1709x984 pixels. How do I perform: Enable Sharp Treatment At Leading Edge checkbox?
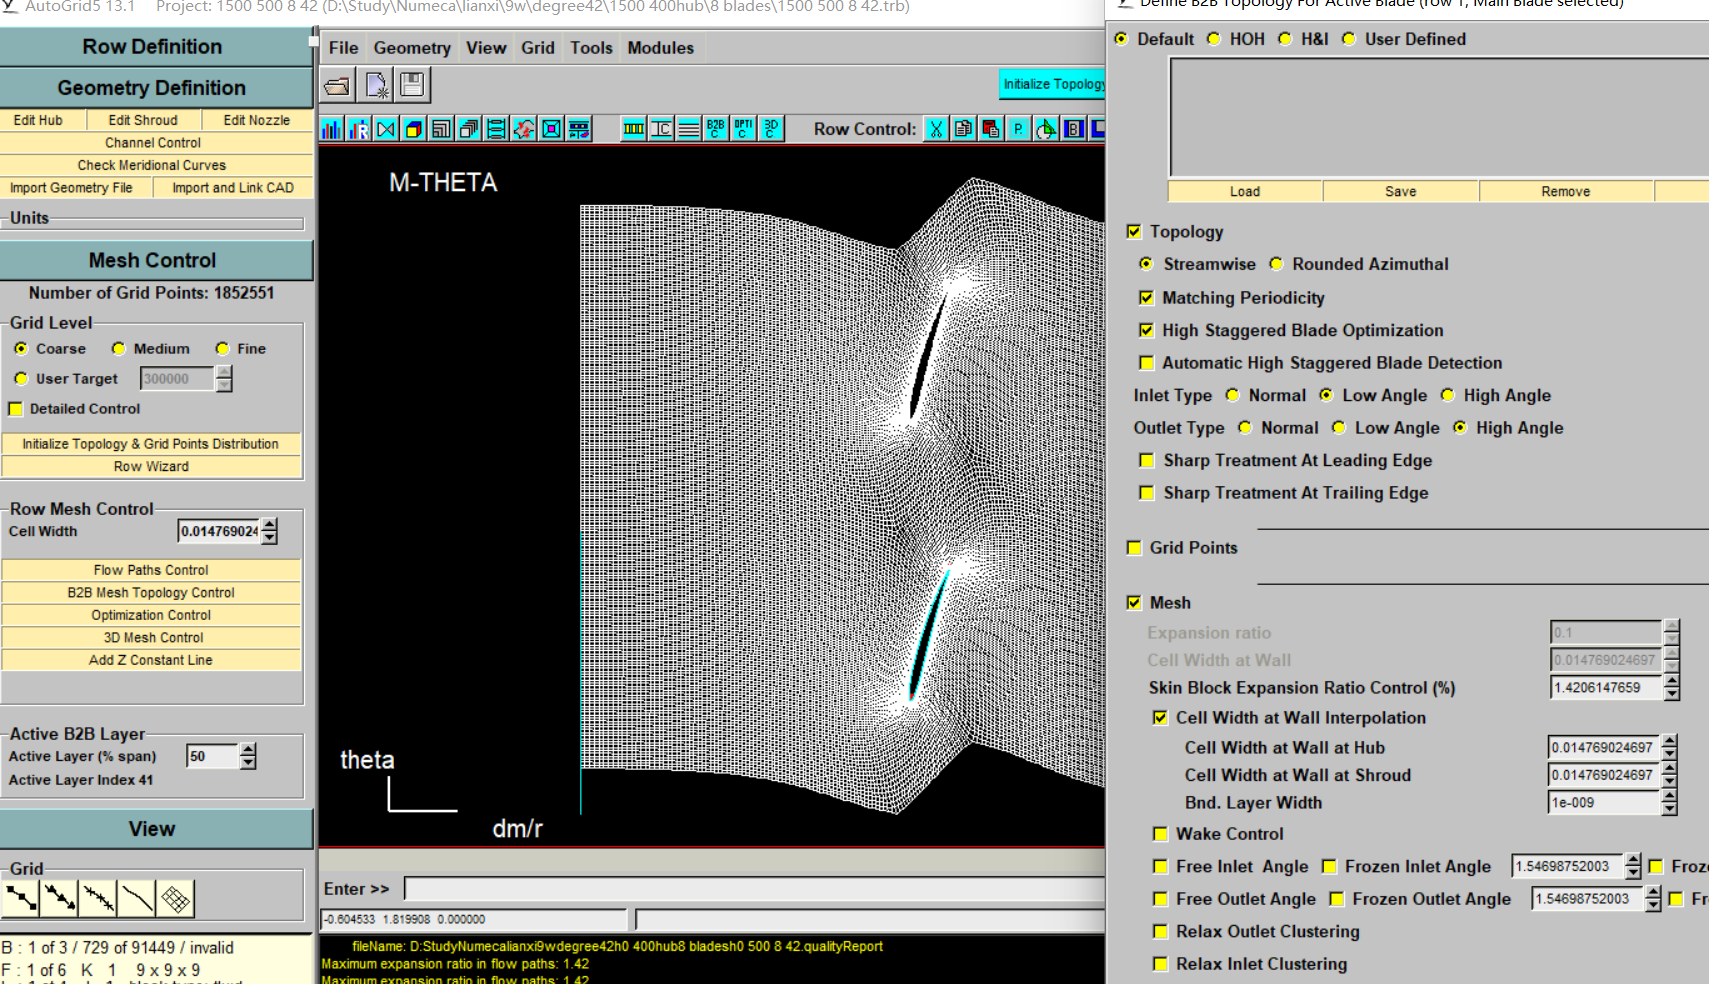(x=1147, y=461)
